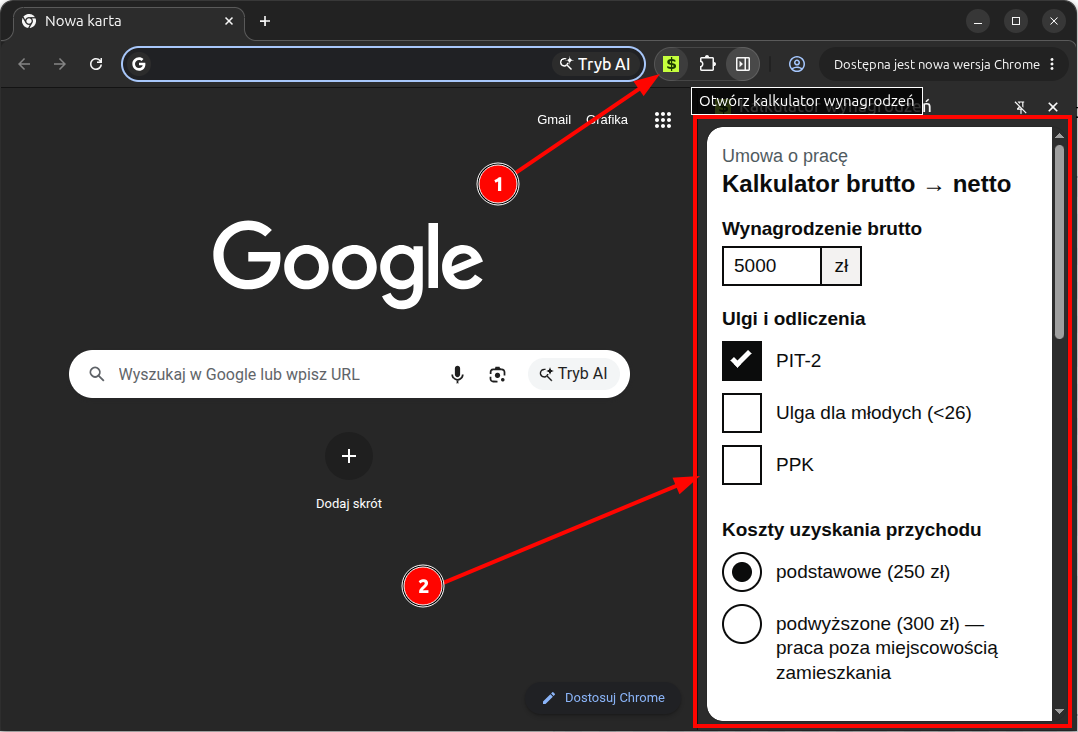Click the Google icon in the address bar
The image size is (1078, 732).
coord(139,64)
